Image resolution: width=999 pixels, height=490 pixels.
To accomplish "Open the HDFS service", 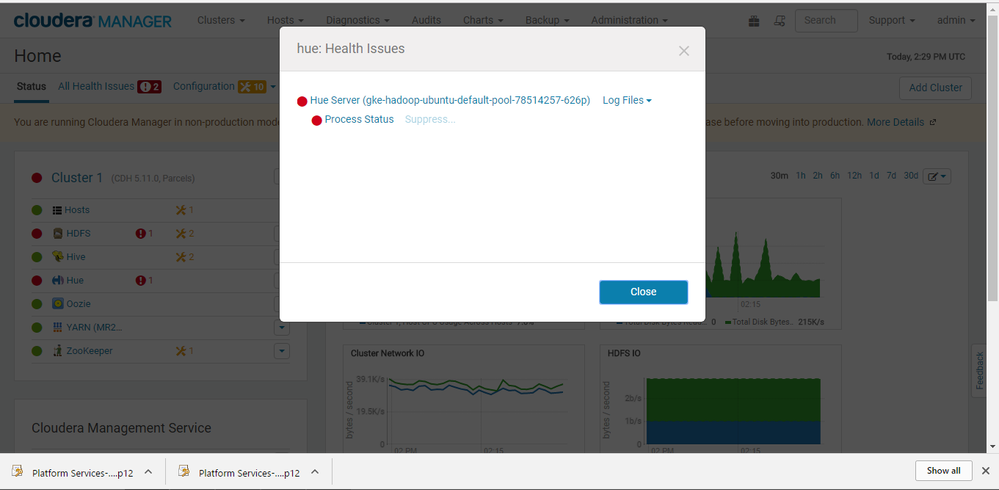I will tap(78, 233).
